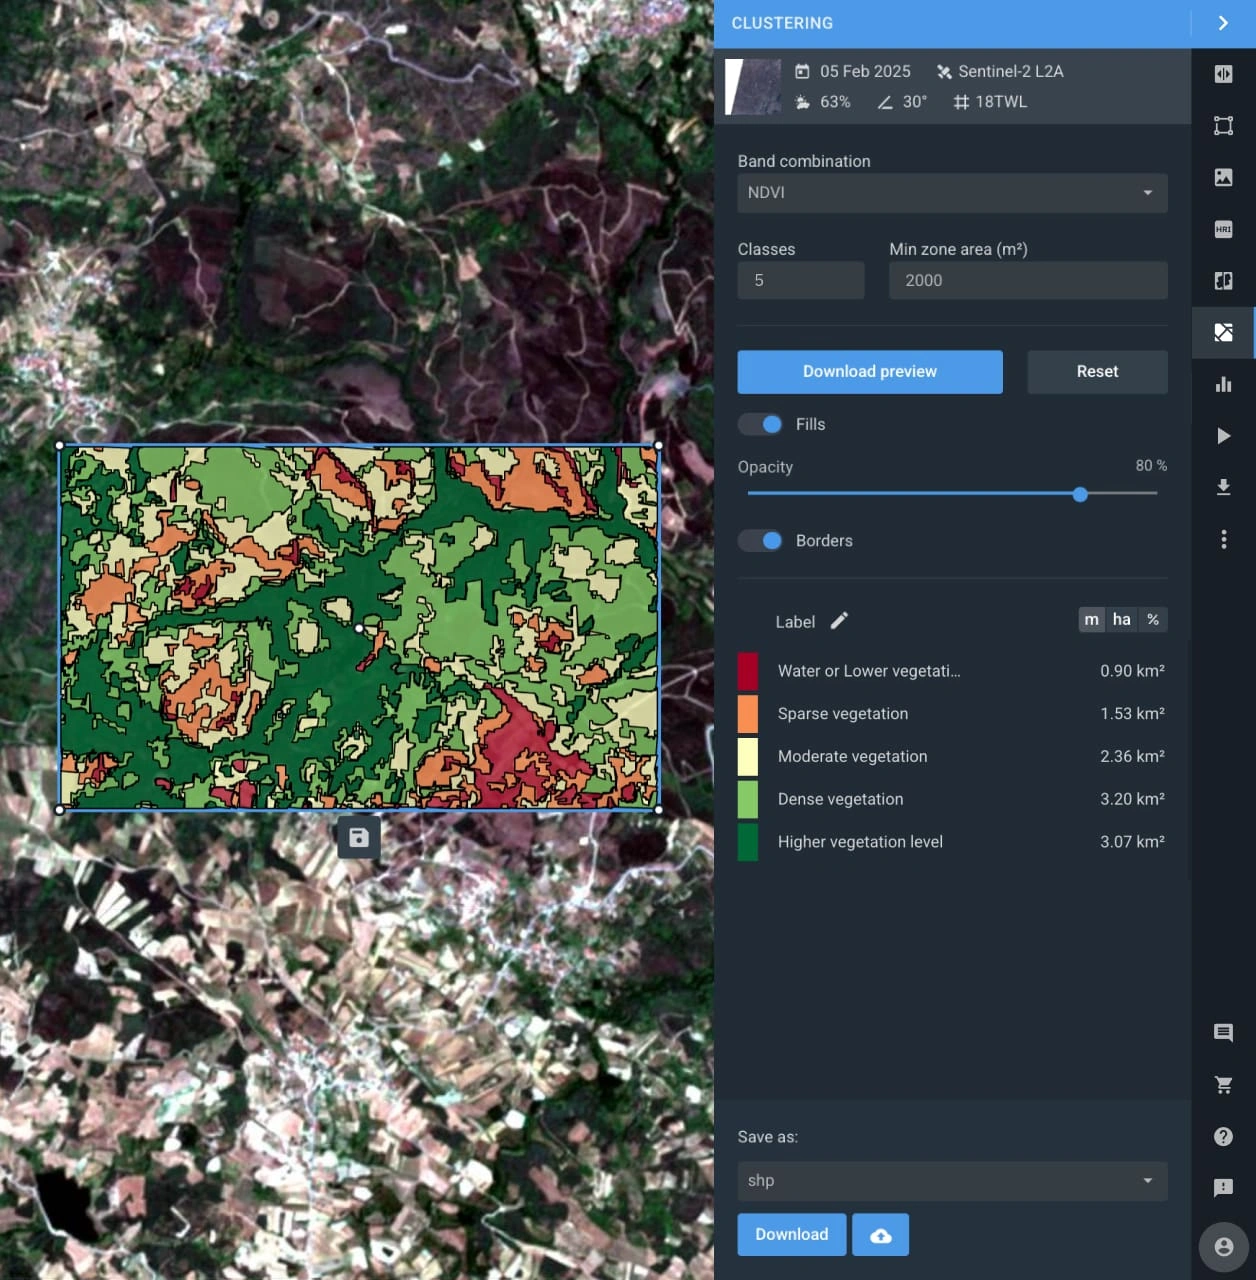Collapse the Clustering panel with the chevron
The image size is (1256, 1280).
[1223, 23]
